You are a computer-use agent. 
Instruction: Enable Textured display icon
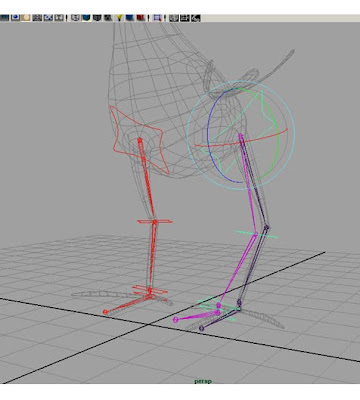pos(108,18)
